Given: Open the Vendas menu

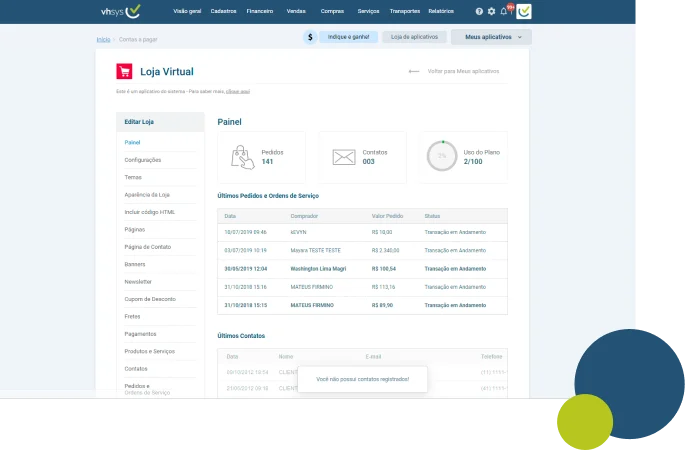Looking at the screenshot, I should click(296, 11).
